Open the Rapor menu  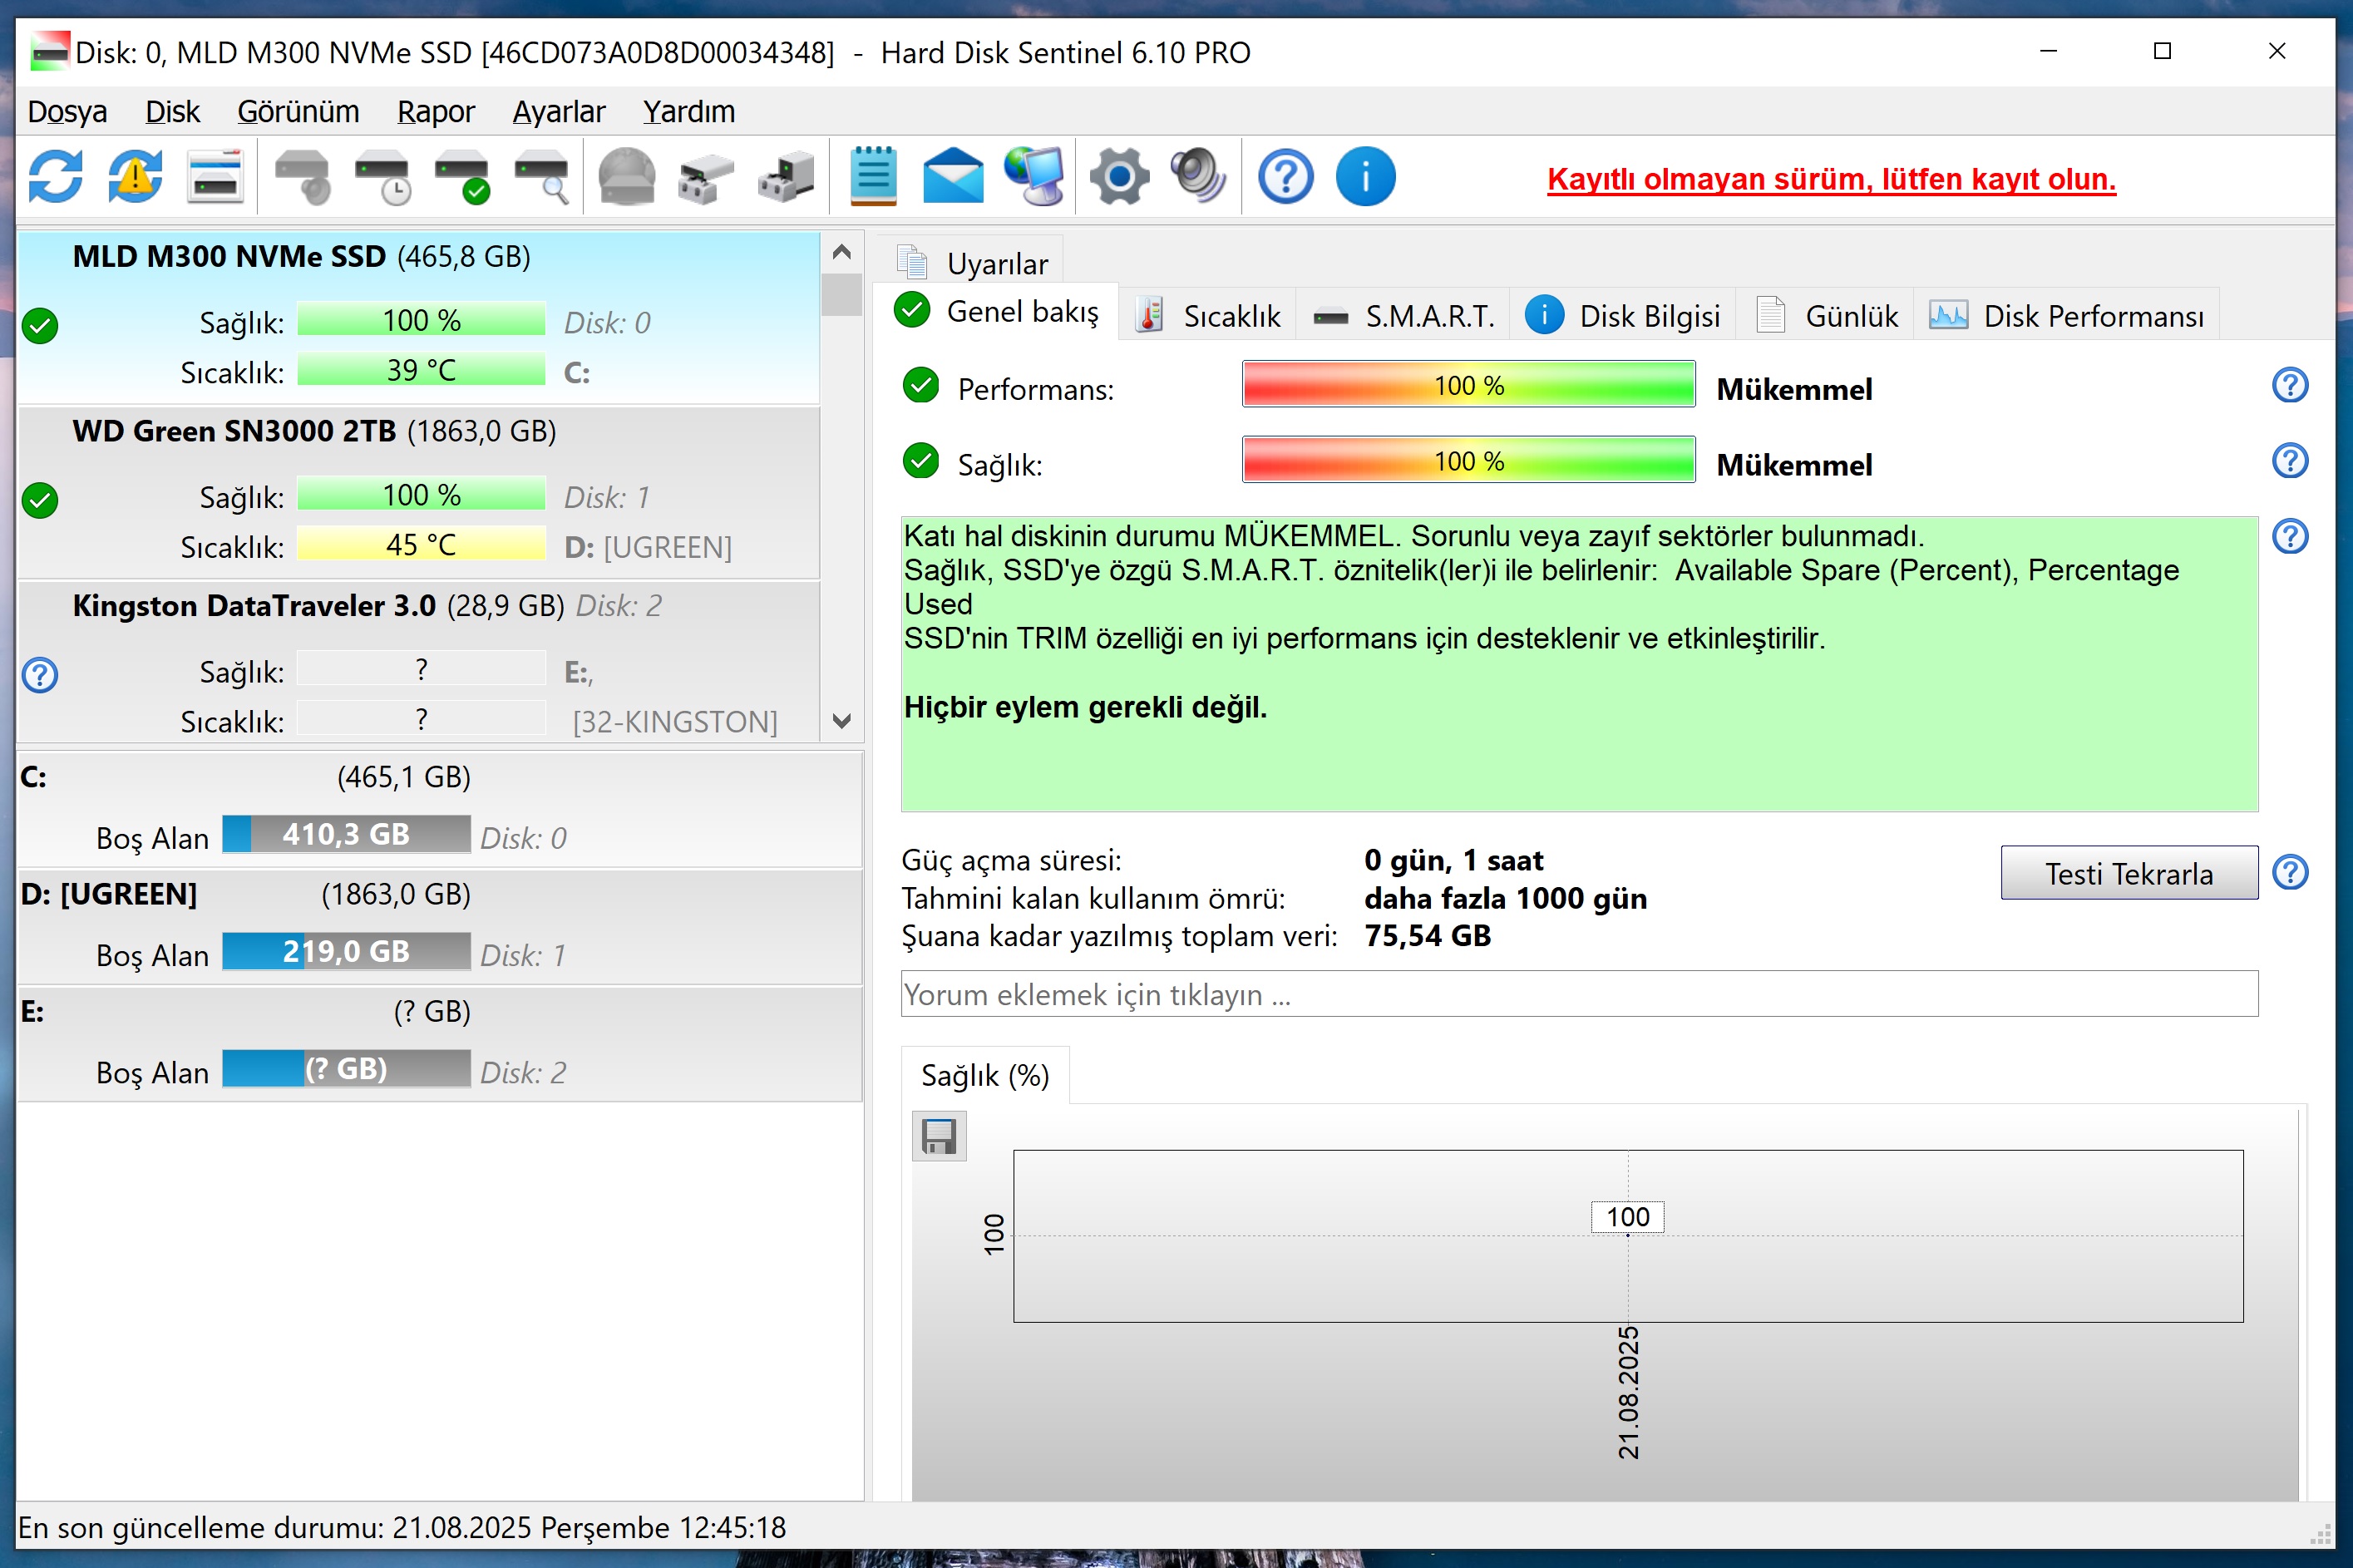[x=435, y=111]
